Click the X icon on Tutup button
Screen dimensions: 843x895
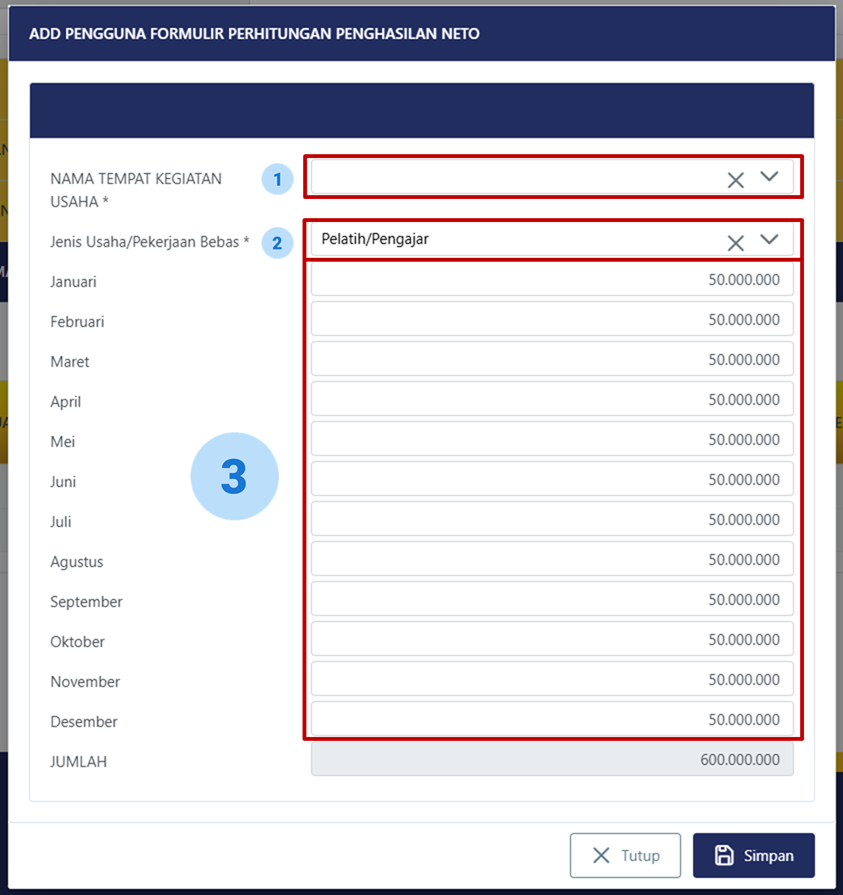click(601, 855)
